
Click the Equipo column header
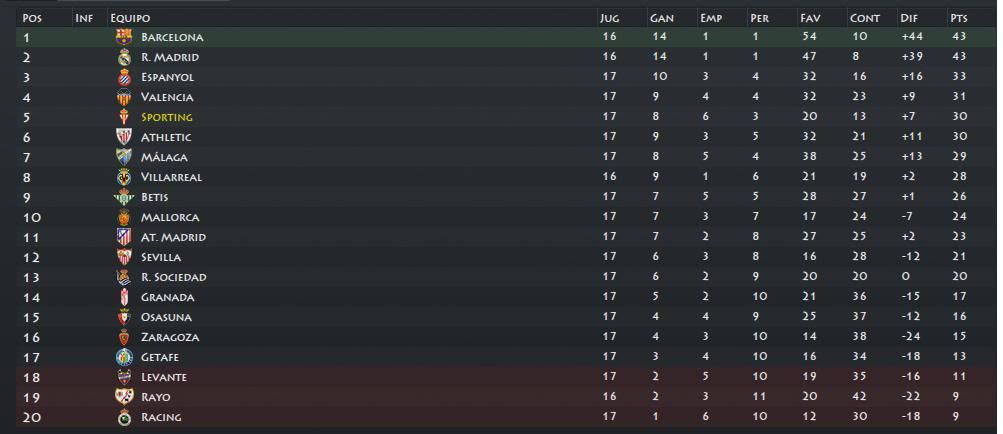pos(130,18)
